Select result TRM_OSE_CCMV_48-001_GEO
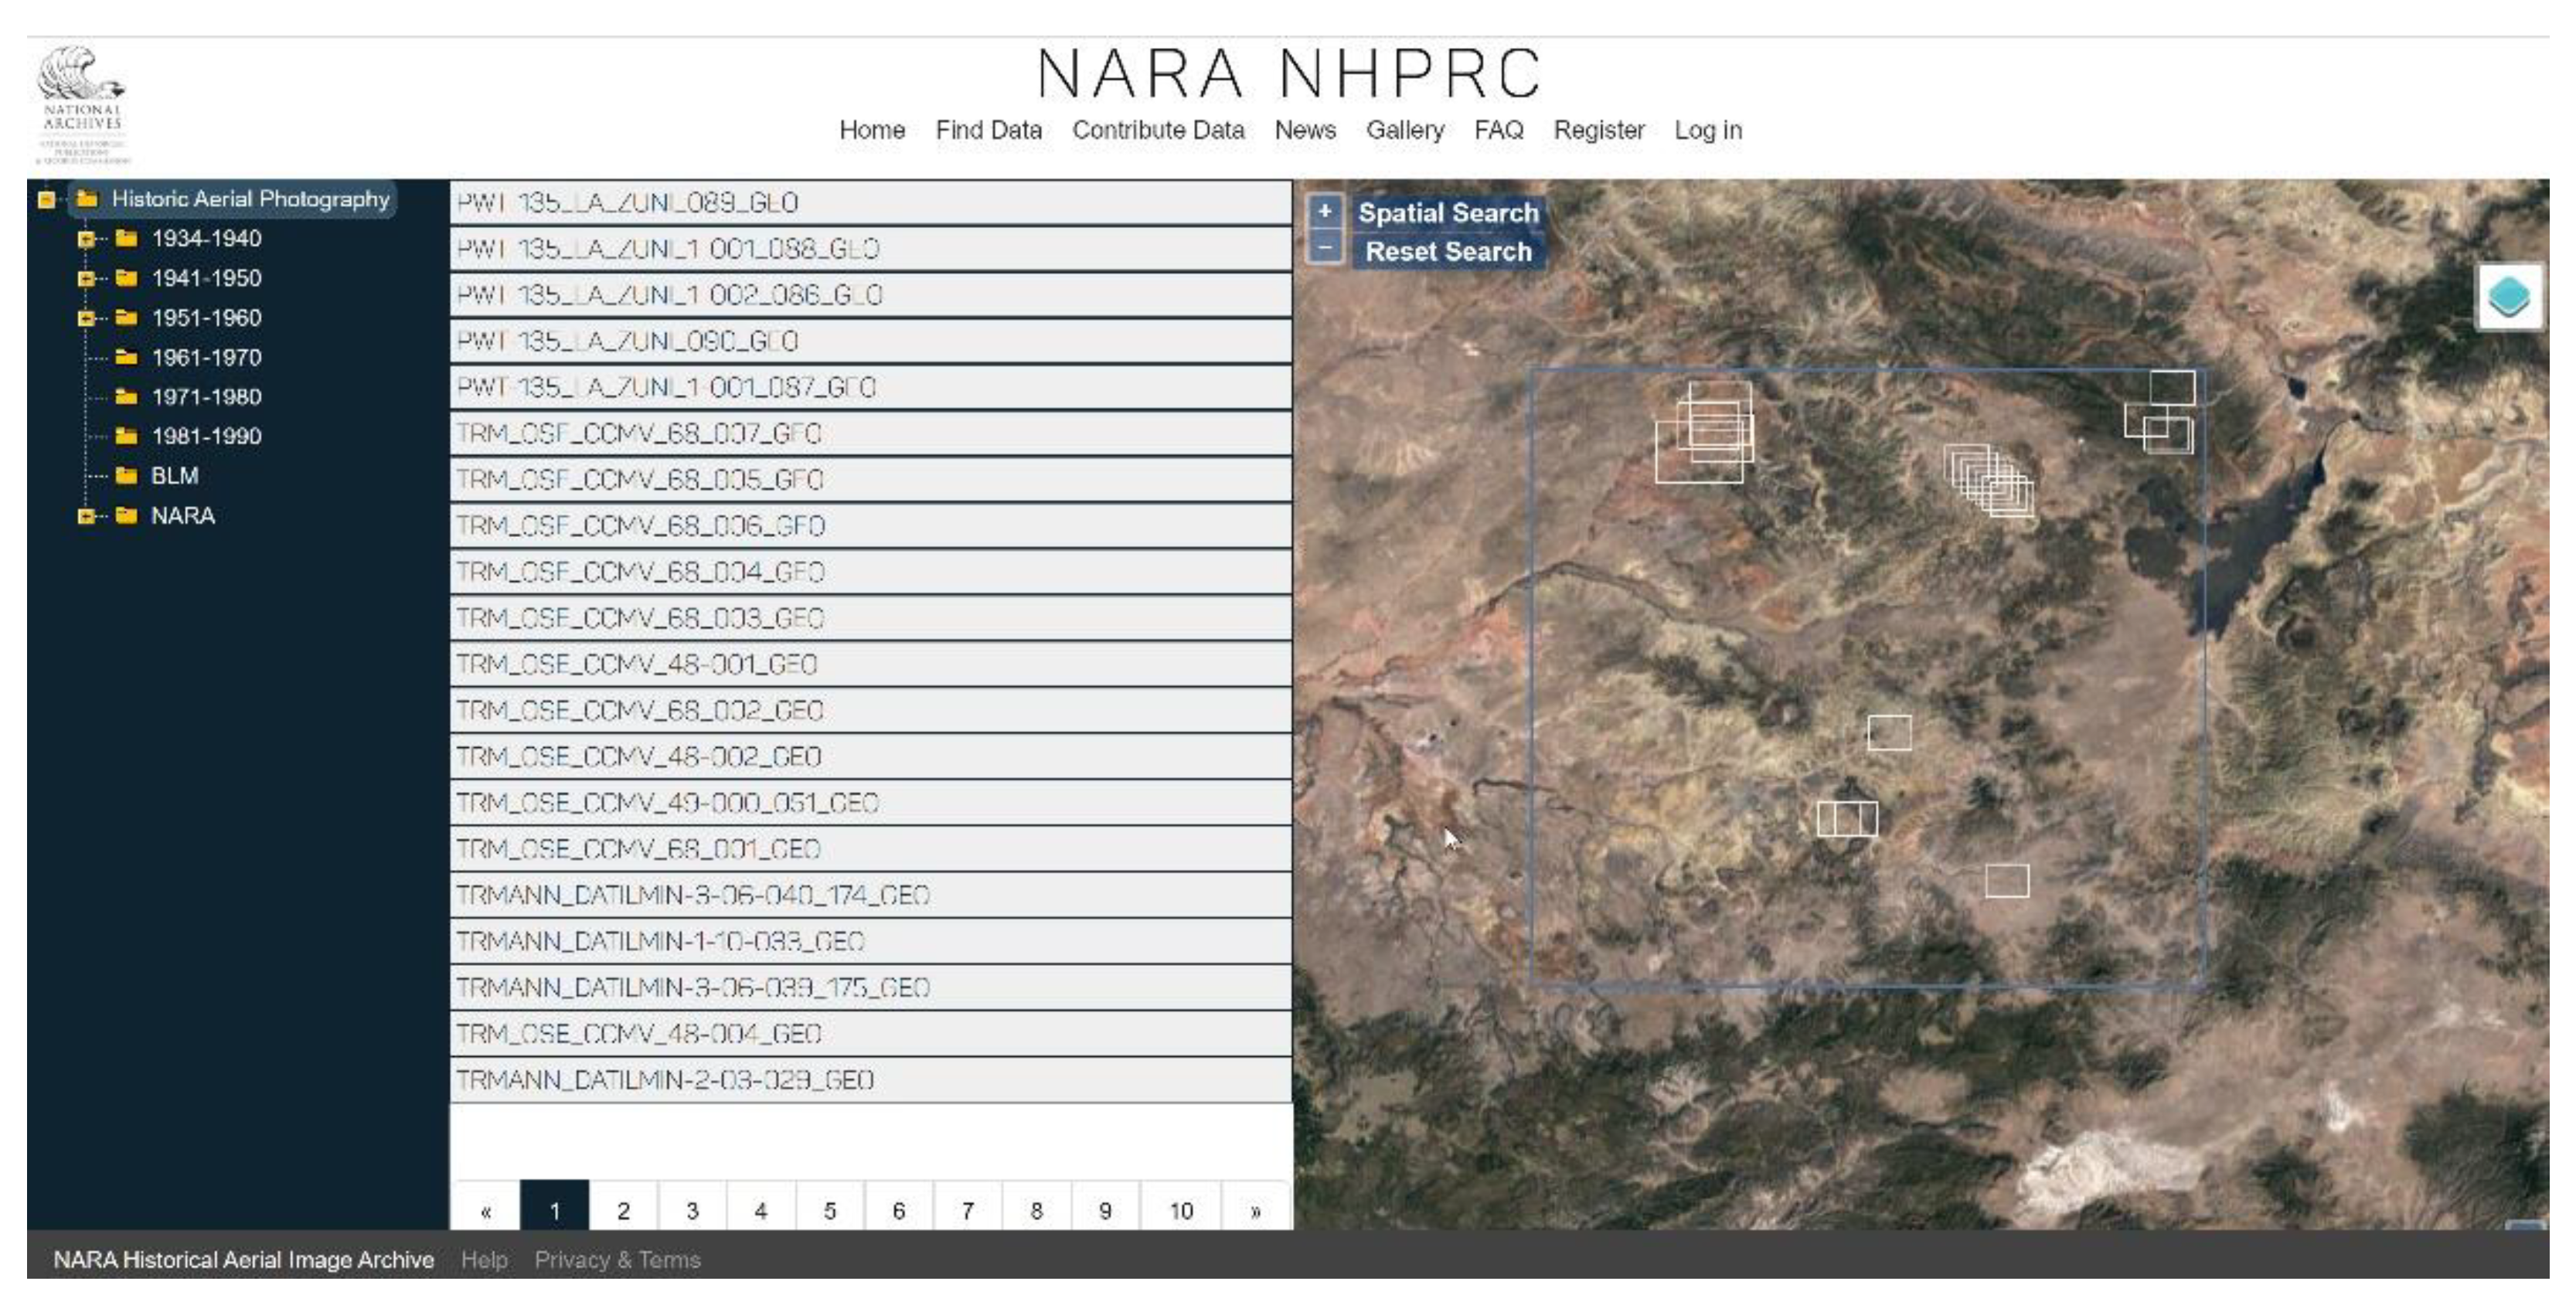2576x1305 pixels. [x=637, y=665]
